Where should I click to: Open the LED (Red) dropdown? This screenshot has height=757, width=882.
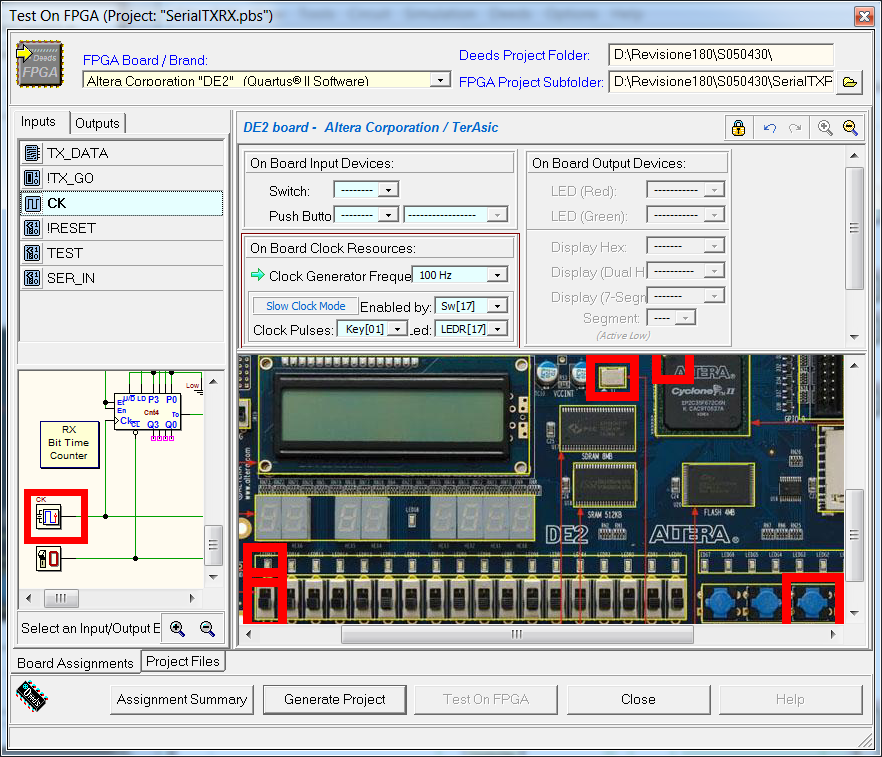[714, 190]
